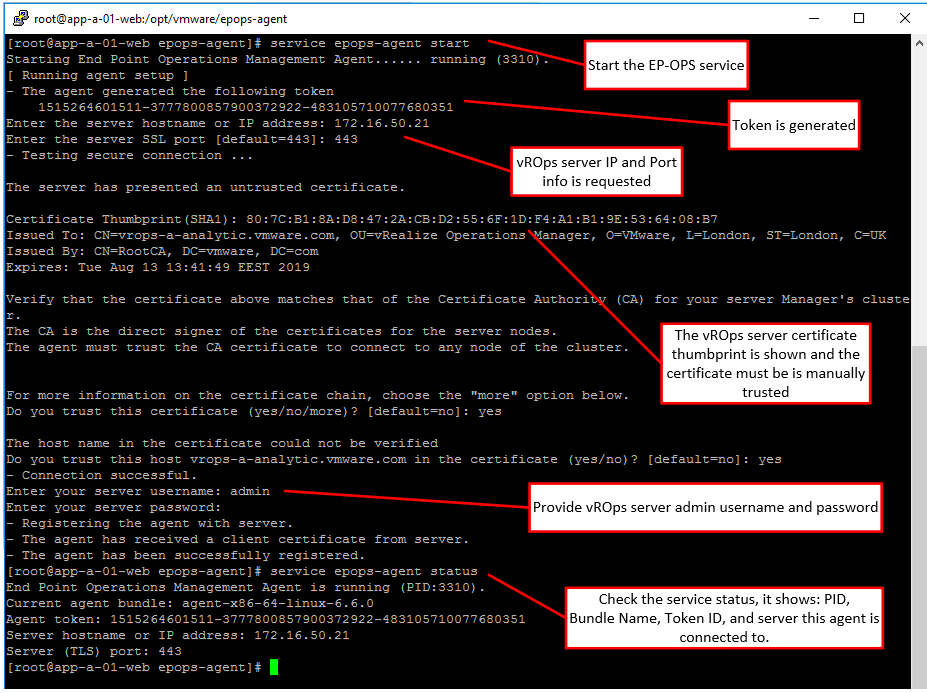Click '- Connection successful.' line
Image resolution: width=927 pixels, height=693 pixels.
(x=101, y=475)
